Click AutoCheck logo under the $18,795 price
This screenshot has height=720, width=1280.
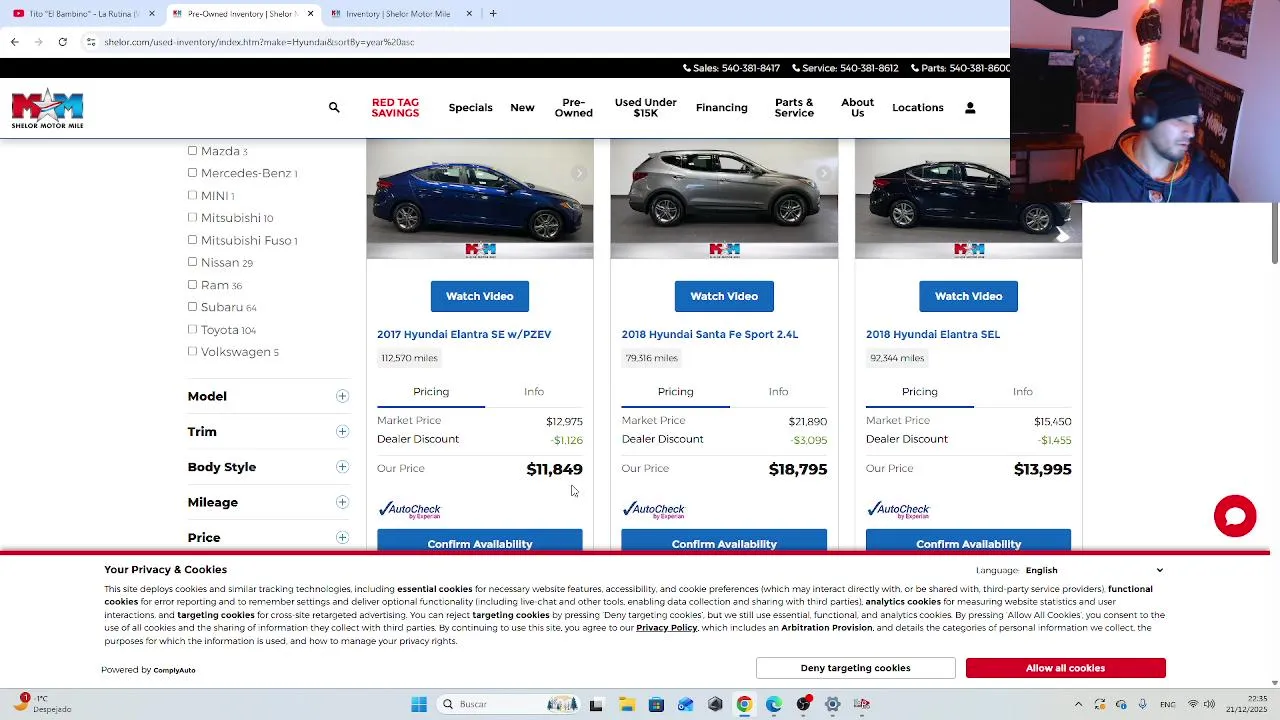point(653,510)
